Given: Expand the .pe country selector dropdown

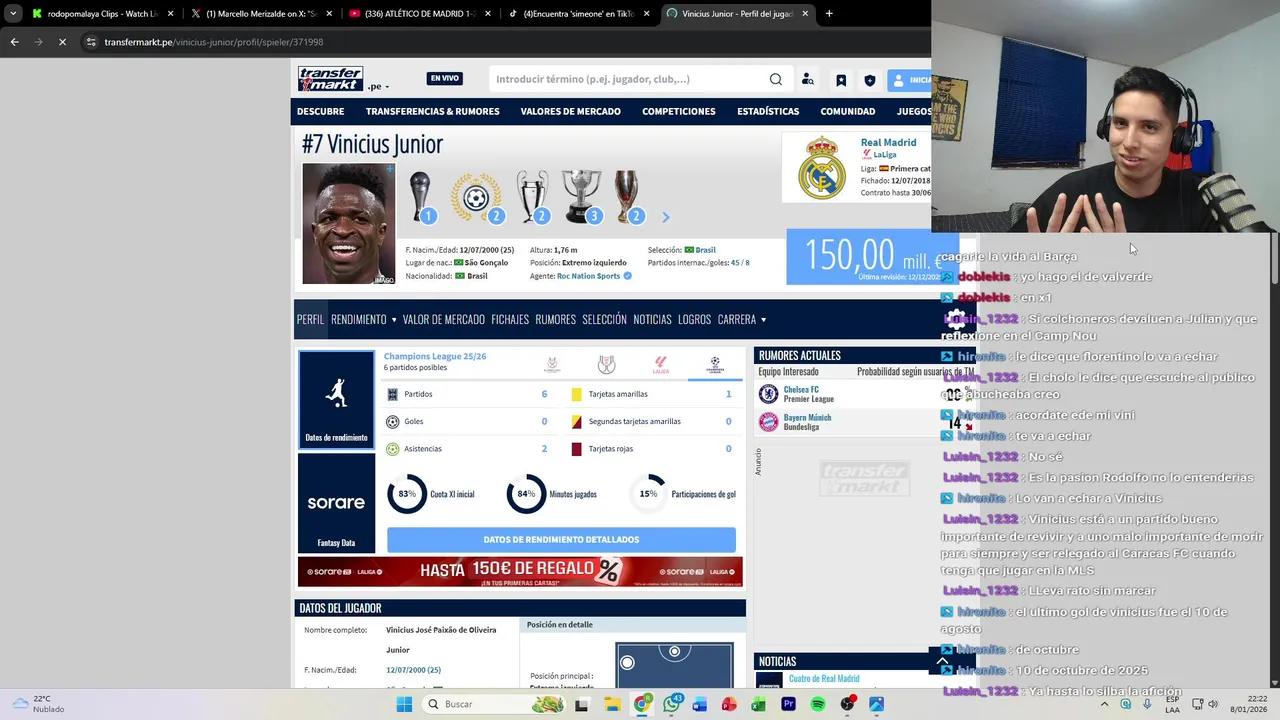Looking at the screenshot, I should (x=377, y=86).
